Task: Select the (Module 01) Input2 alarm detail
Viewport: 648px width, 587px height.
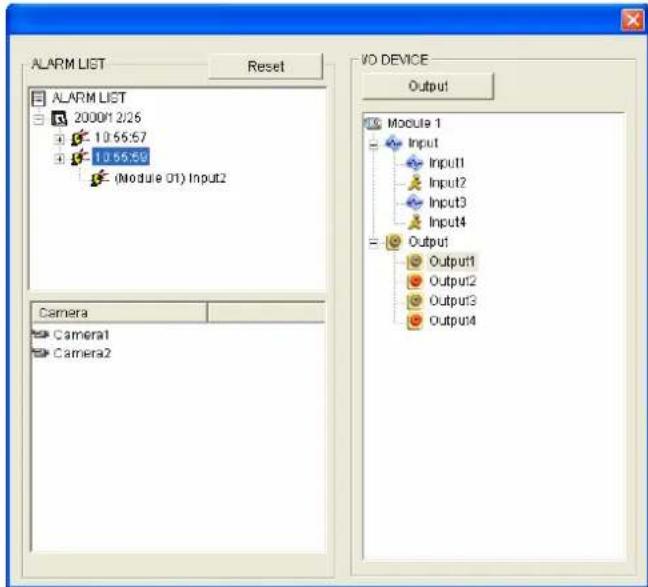Action: point(170,178)
